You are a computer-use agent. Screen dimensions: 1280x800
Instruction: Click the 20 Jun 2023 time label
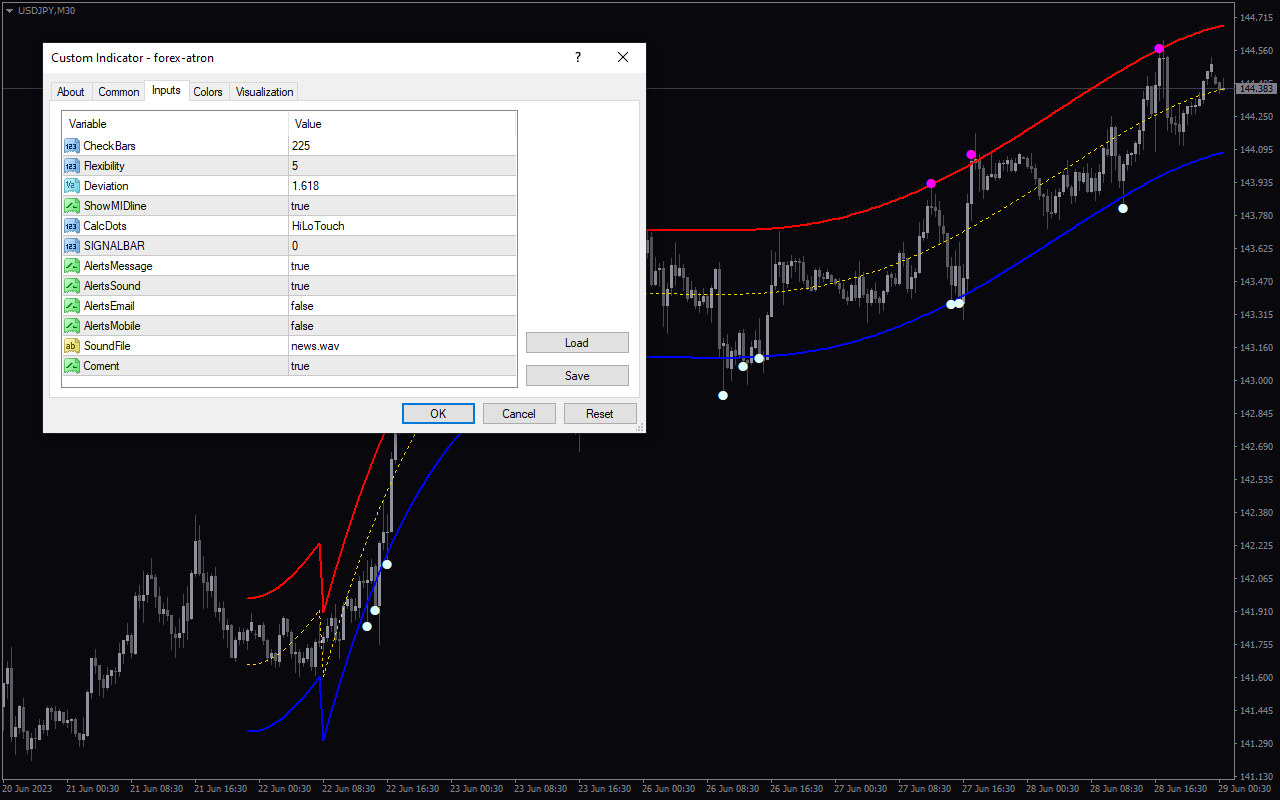(26, 789)
